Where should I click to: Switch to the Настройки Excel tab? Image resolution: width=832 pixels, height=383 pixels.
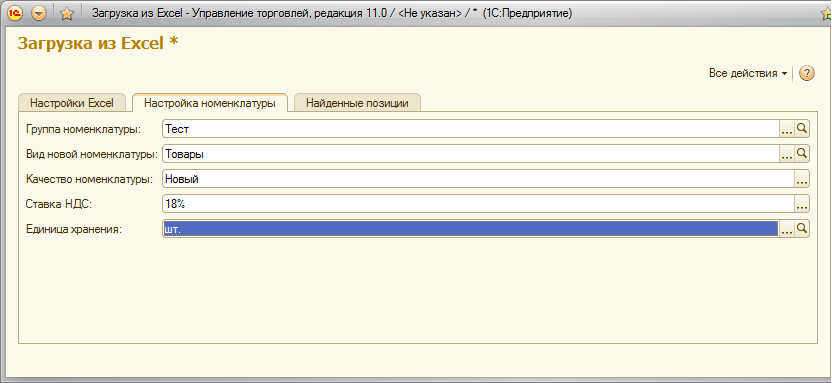(x=72, y=103)
